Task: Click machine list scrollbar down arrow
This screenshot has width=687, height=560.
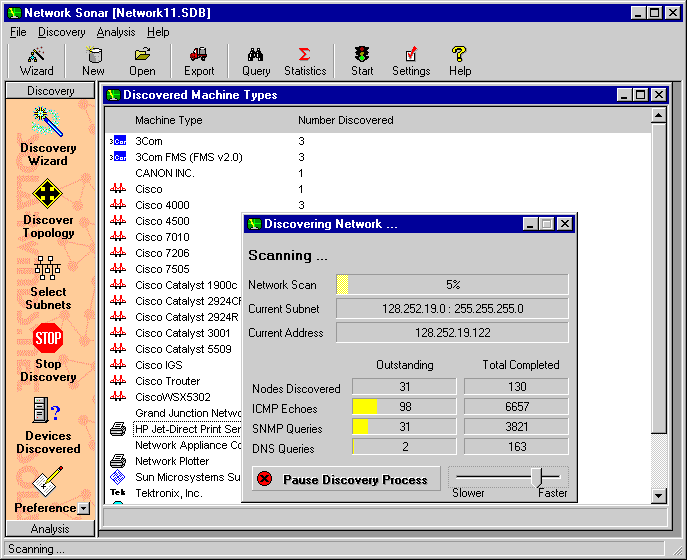Action: pyautogui.click(x=659, y=496)
